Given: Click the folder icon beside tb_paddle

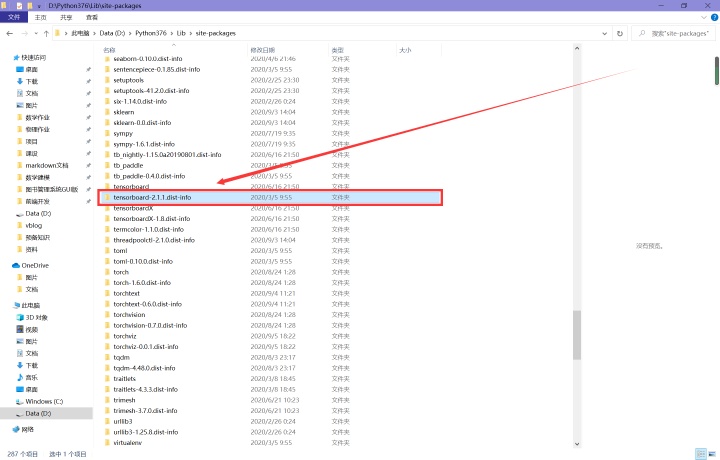Looking at the screenshot, I should [x=107, y=165].
